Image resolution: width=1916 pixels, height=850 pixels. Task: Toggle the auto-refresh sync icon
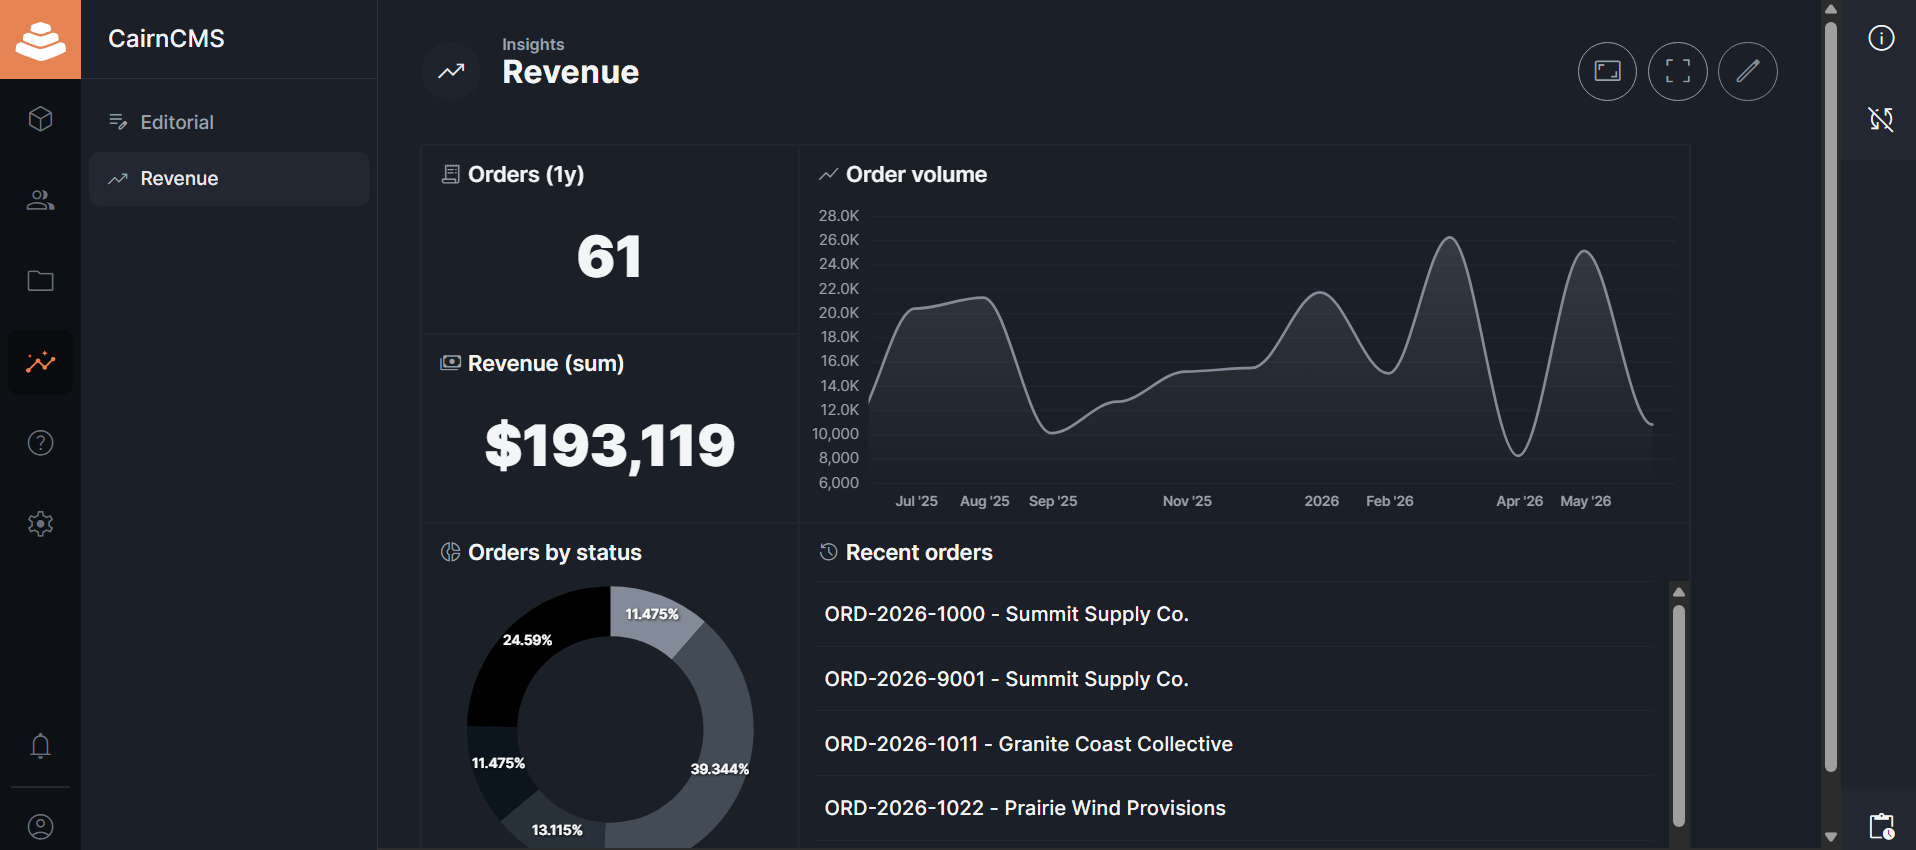point(1881,119)
